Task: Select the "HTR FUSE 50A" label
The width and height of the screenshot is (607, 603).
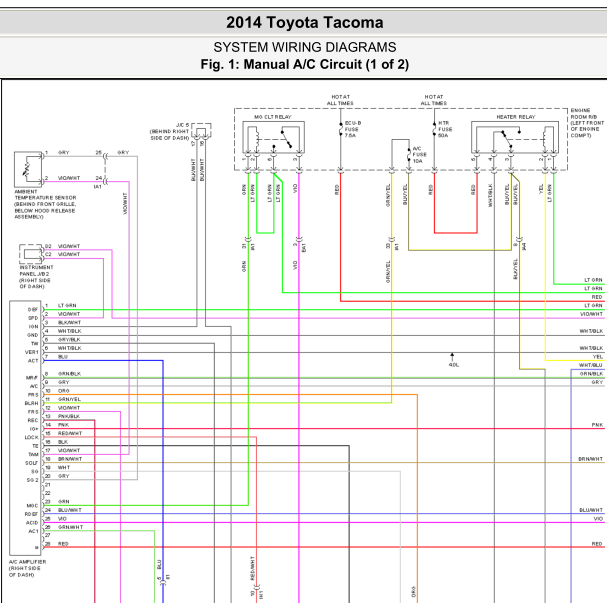Action: (x=445, y=129)
